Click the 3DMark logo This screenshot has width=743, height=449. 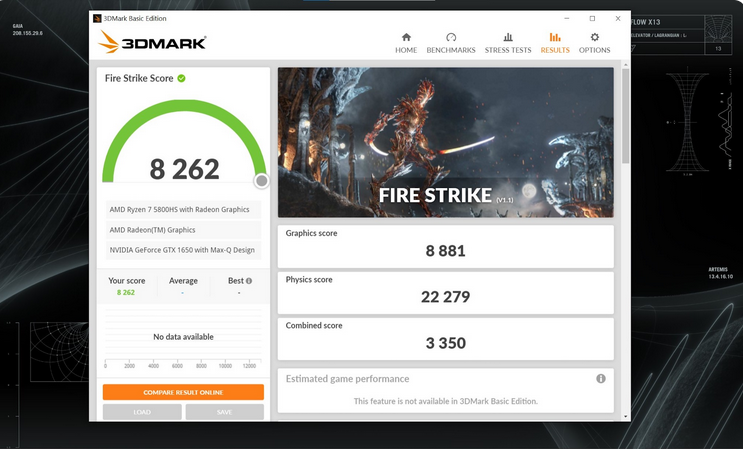[x=152, y=42]
